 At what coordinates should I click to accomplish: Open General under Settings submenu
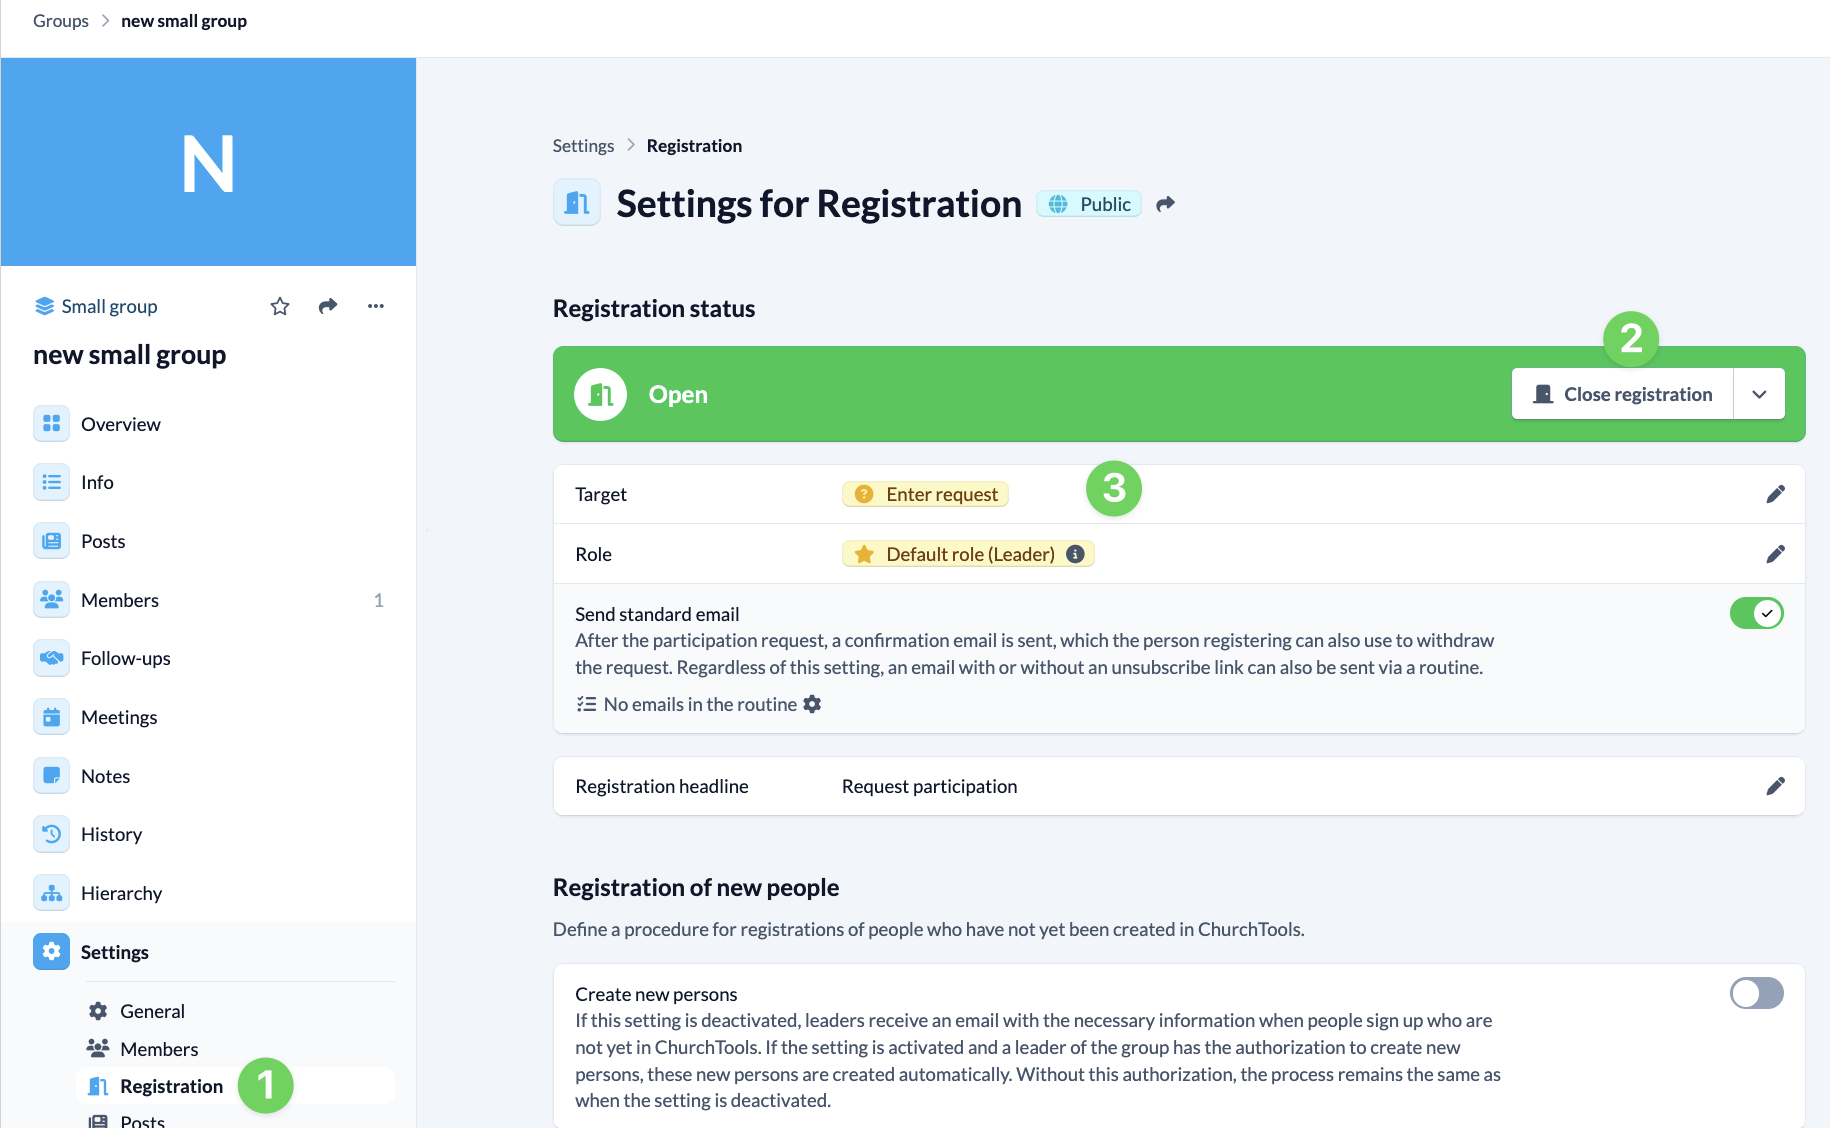pyautogui.click(x=152, y=1011)
